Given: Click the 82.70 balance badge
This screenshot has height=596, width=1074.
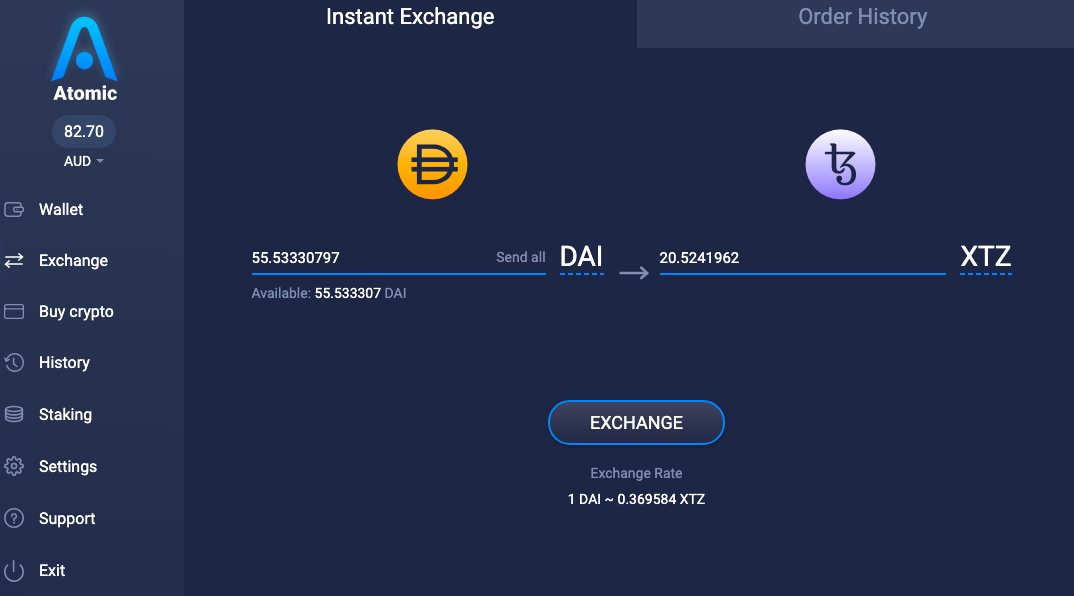Looking at the screenshot, I should (x=84, y=132).
